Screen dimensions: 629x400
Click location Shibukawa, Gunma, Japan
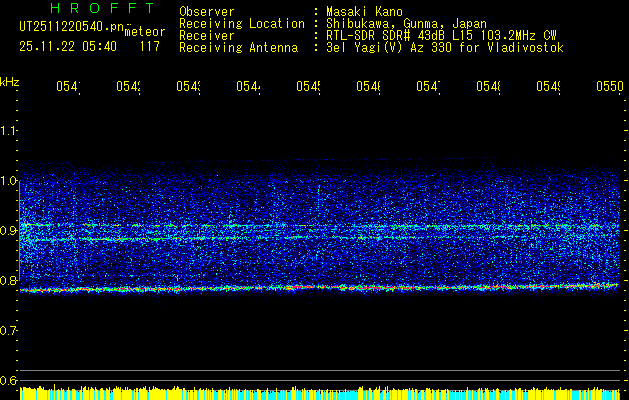pos(406,24)
